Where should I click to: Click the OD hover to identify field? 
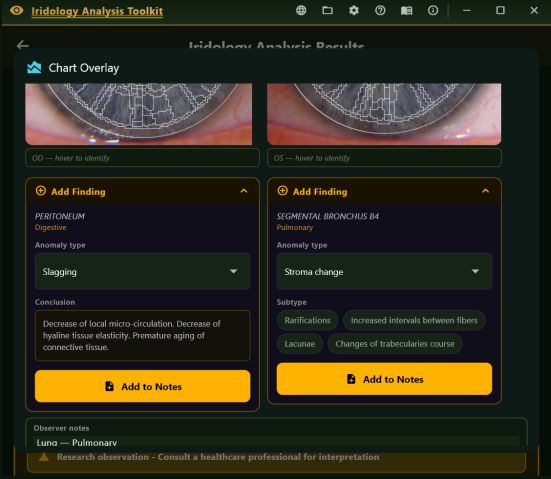142,158
